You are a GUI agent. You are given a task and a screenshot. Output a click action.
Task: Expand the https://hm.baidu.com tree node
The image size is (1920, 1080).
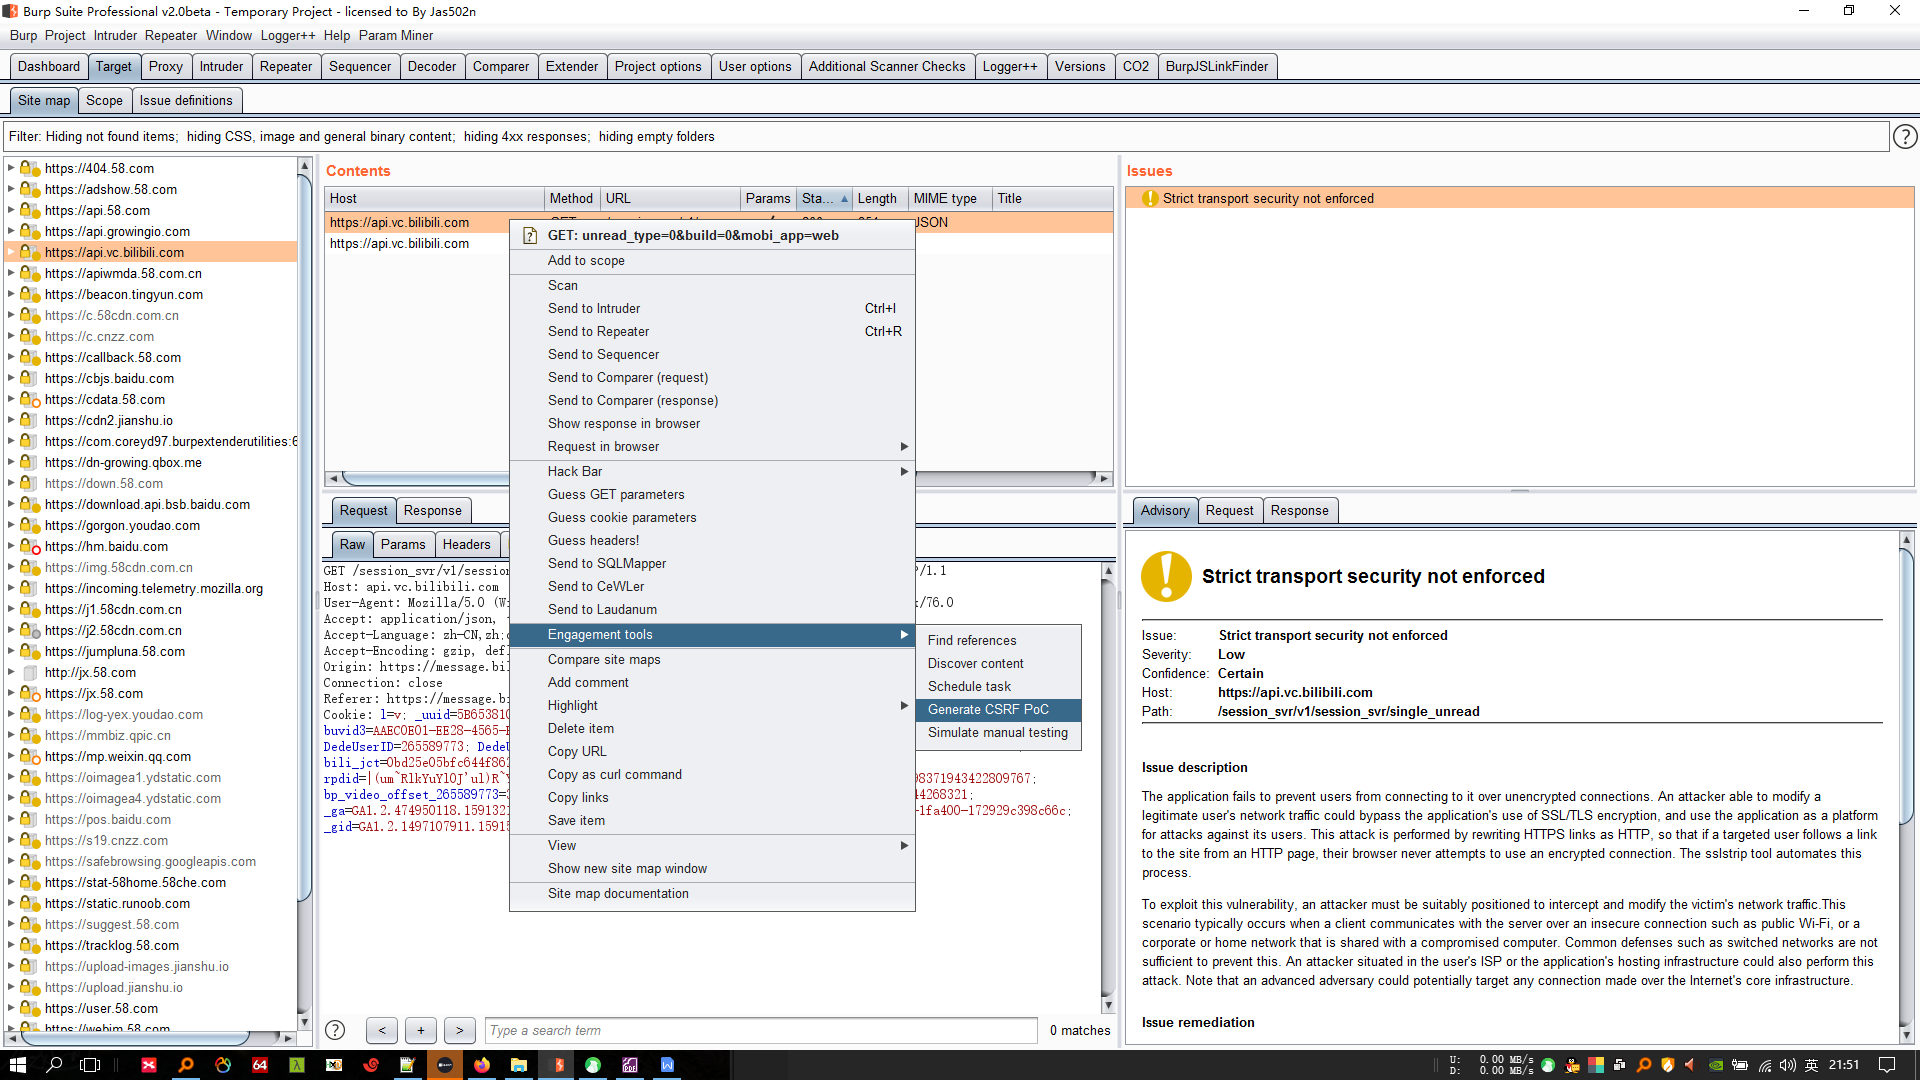[x=11, y=546]
